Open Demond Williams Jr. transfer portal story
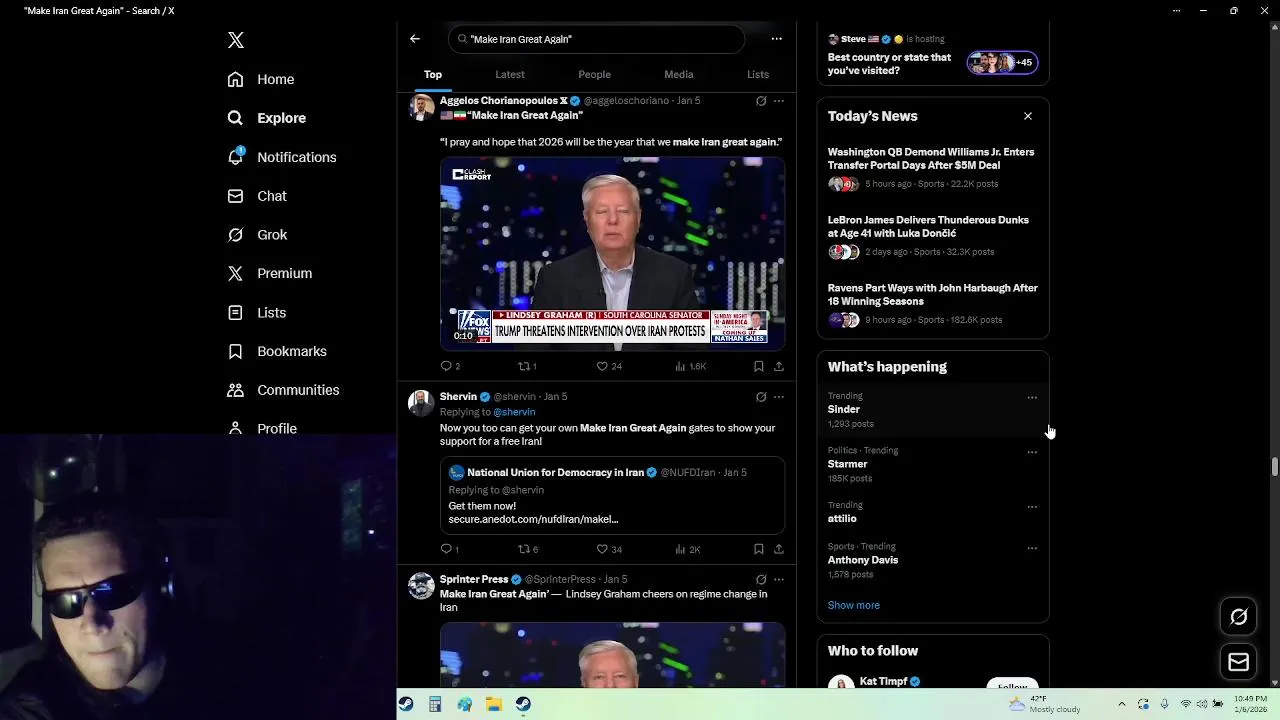 tap(933, 168)
